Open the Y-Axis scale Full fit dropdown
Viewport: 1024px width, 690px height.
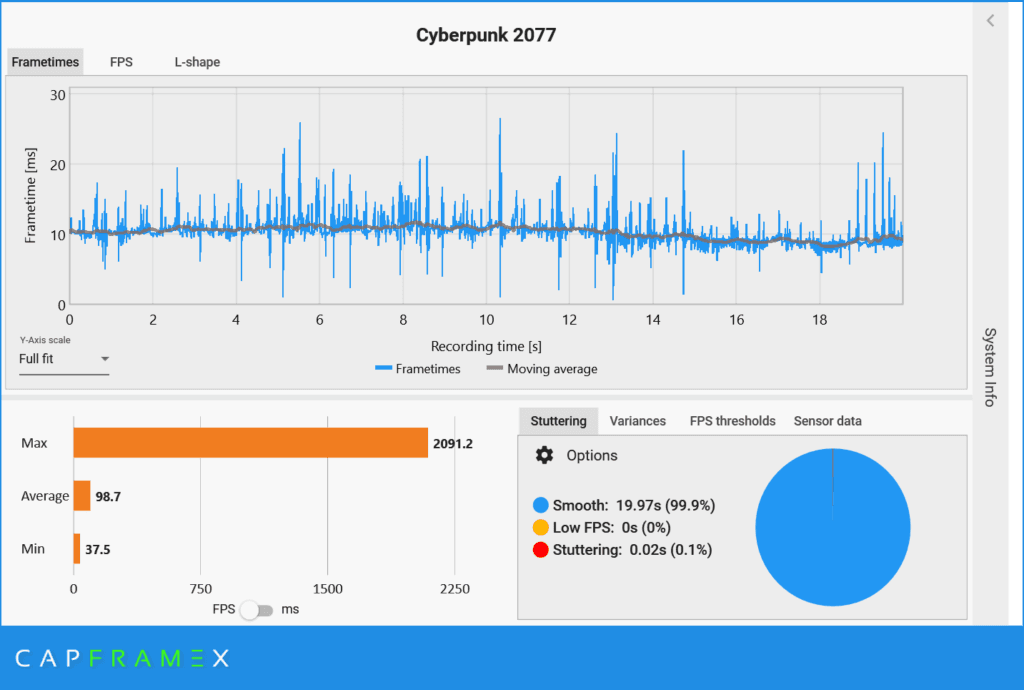[x=63, y=359]
